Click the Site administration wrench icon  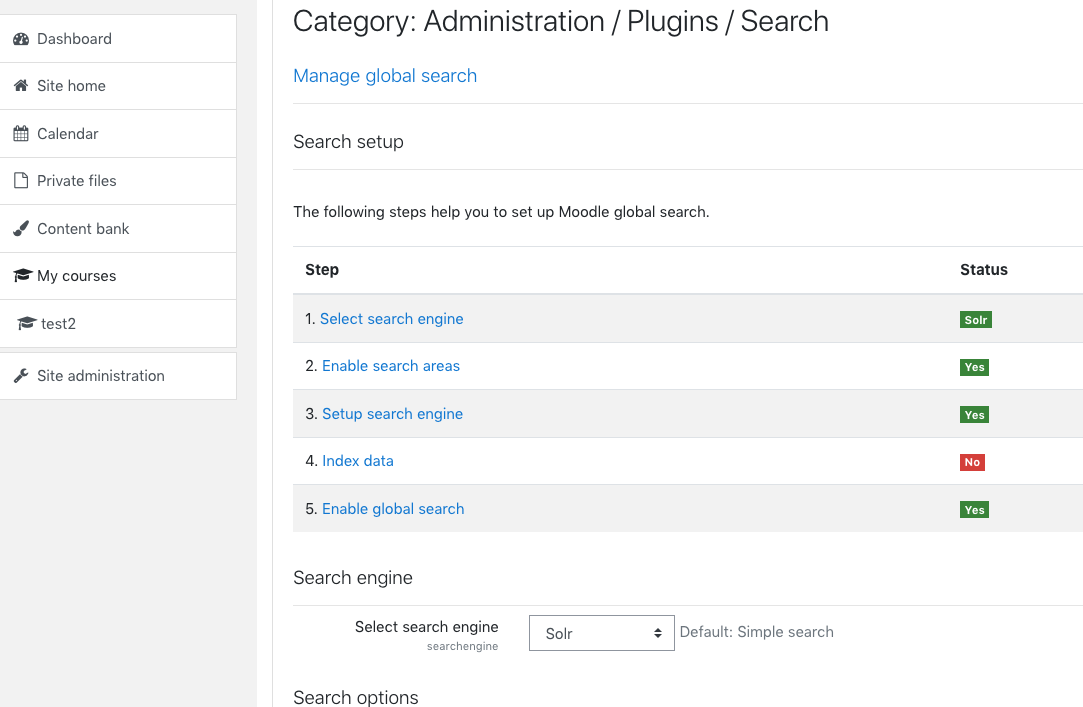[21, 376]
